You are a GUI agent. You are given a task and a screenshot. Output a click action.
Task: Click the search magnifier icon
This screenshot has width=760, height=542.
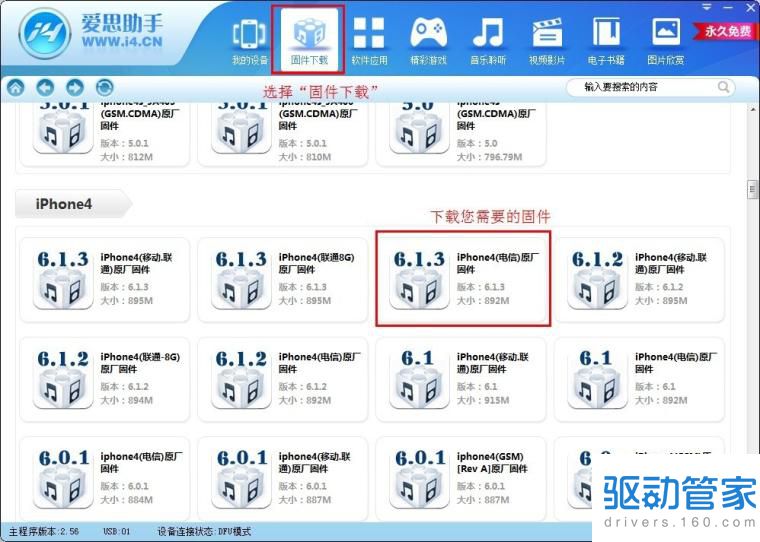[723, 87]
